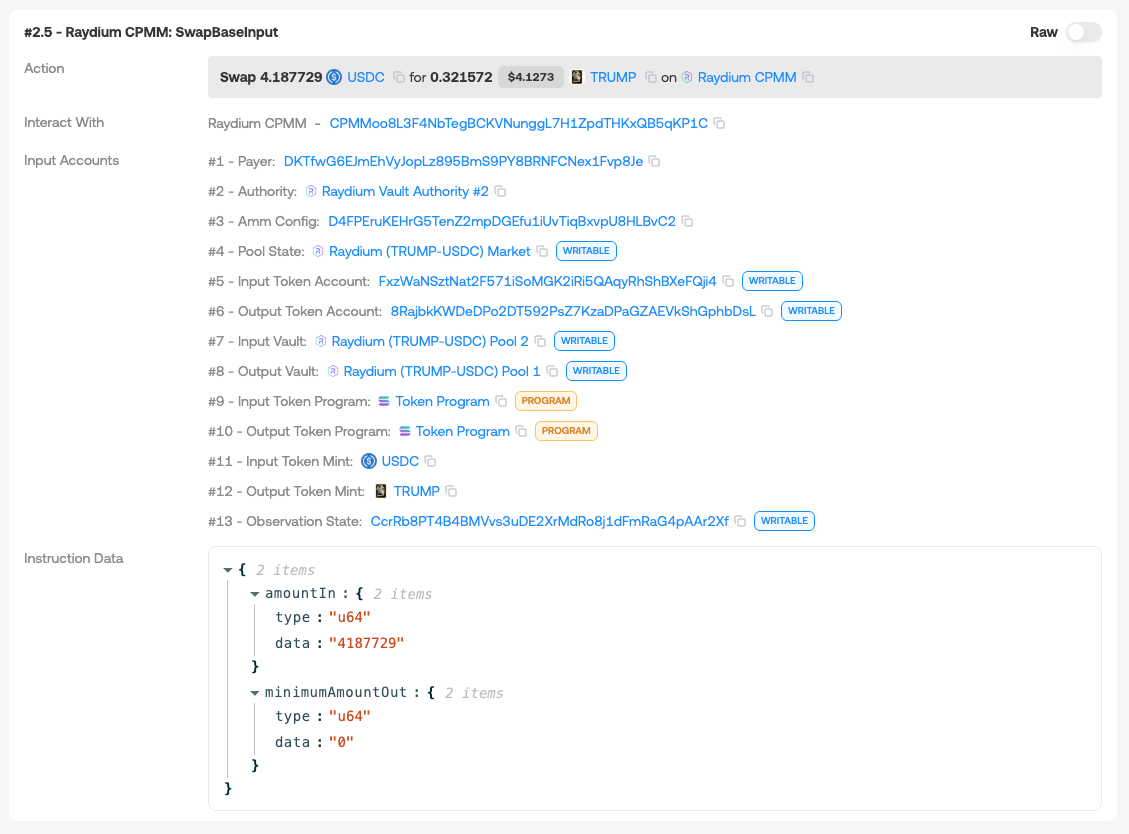This screenshot has width=1129, height=834.
Task: Collapse the minimumAmountOut JSON node
Action: pyautogui.click(x=255, y=693)
